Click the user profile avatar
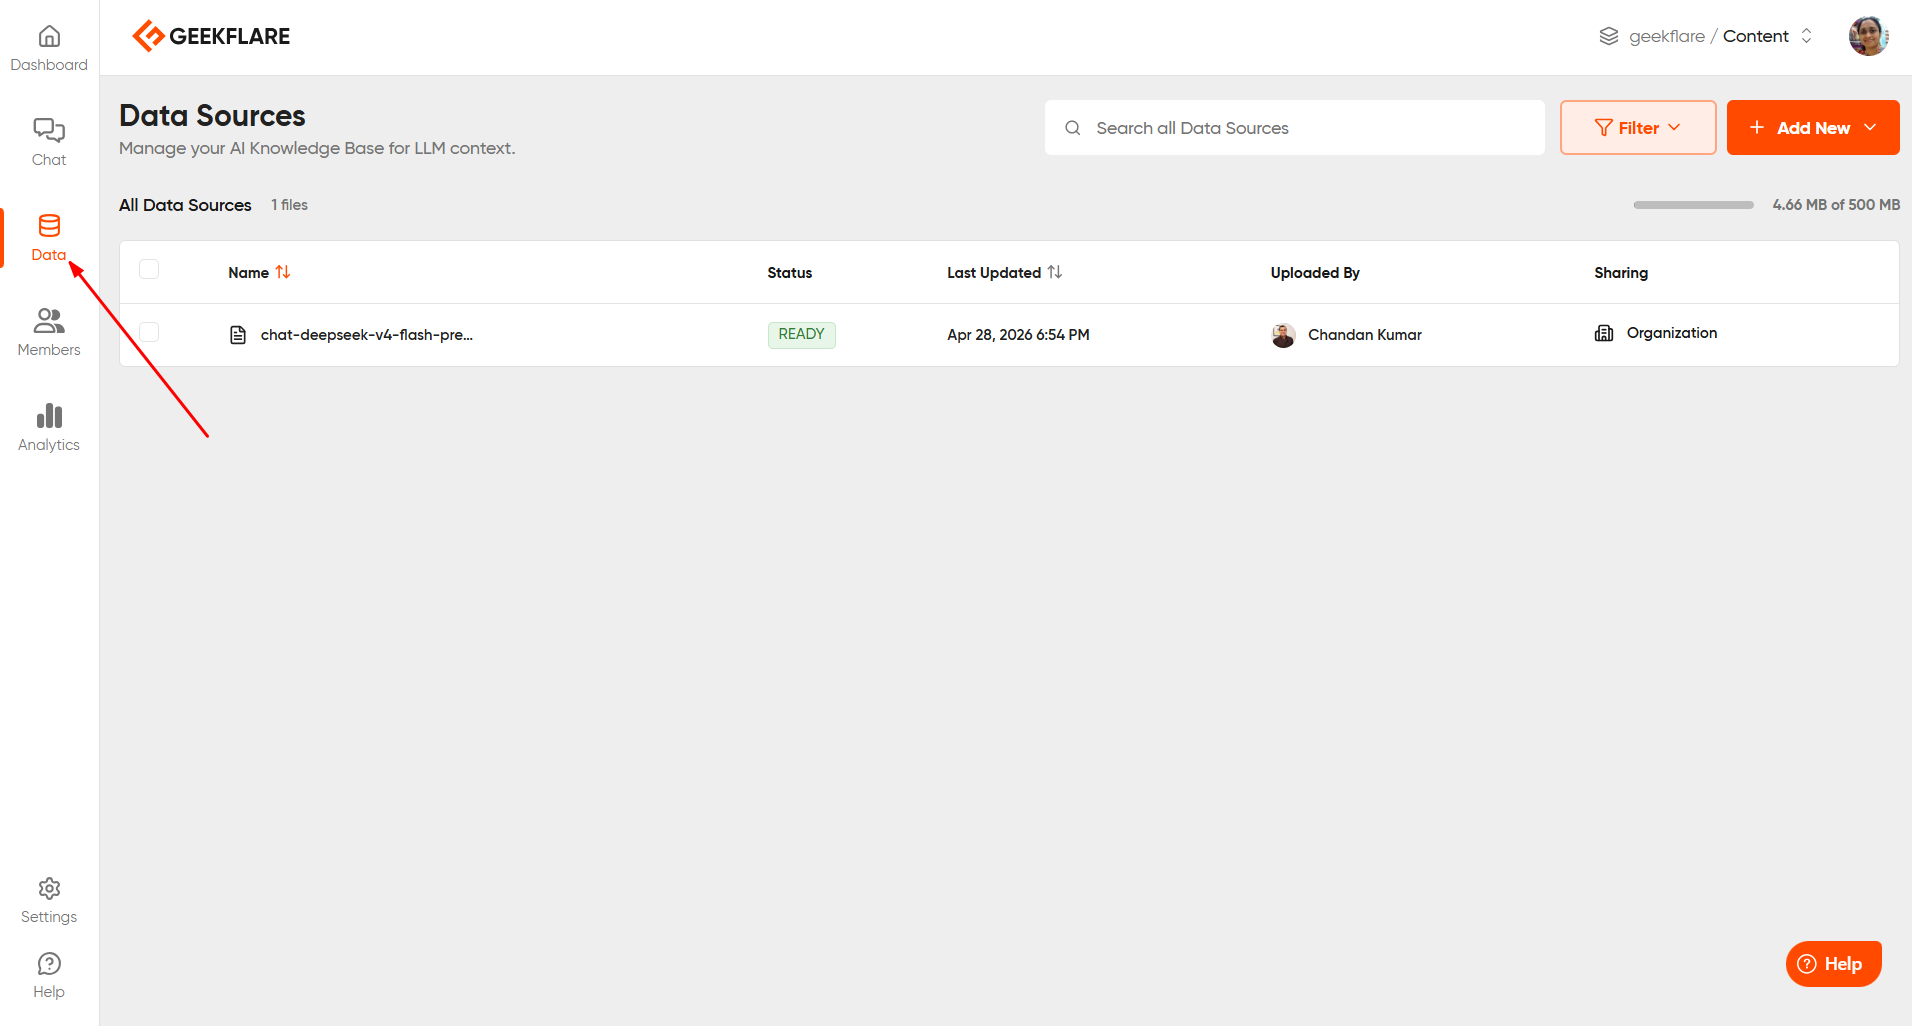 (1868, 36)
